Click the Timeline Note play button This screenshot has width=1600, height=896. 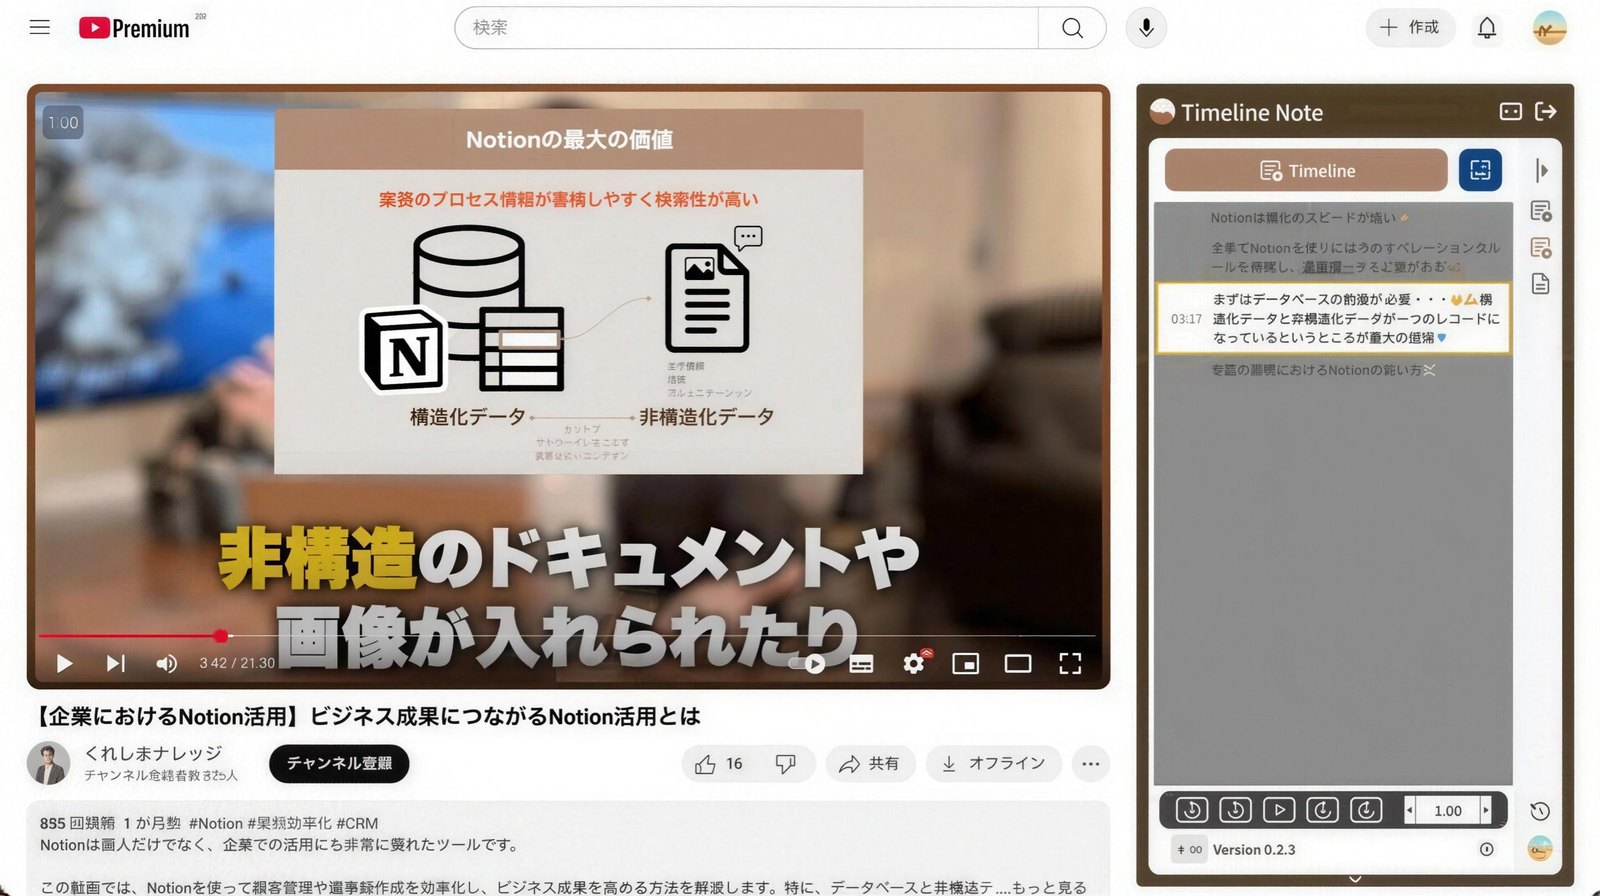1279,810
